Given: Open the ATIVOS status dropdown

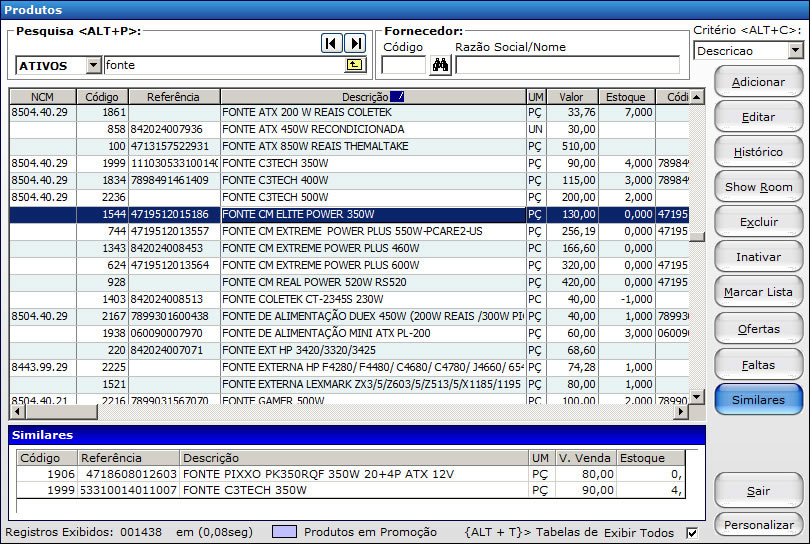Looking at the screenshot, I should (x=93, y=66).
